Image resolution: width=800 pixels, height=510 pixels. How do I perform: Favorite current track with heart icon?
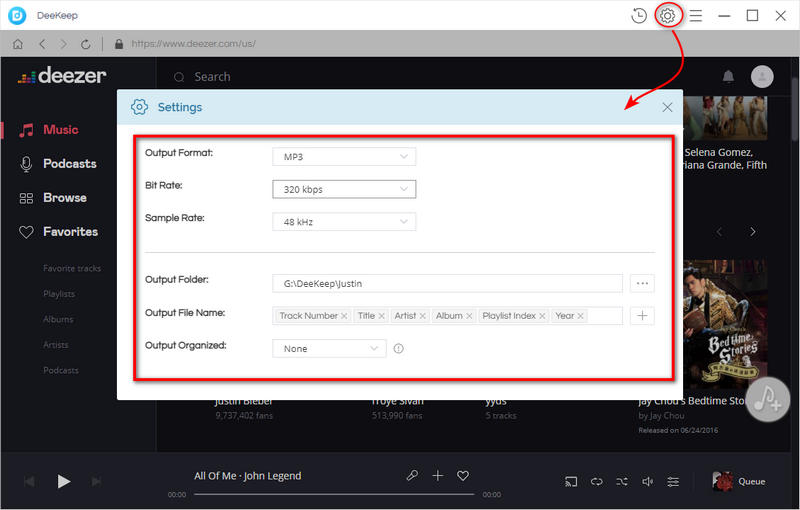463,475
